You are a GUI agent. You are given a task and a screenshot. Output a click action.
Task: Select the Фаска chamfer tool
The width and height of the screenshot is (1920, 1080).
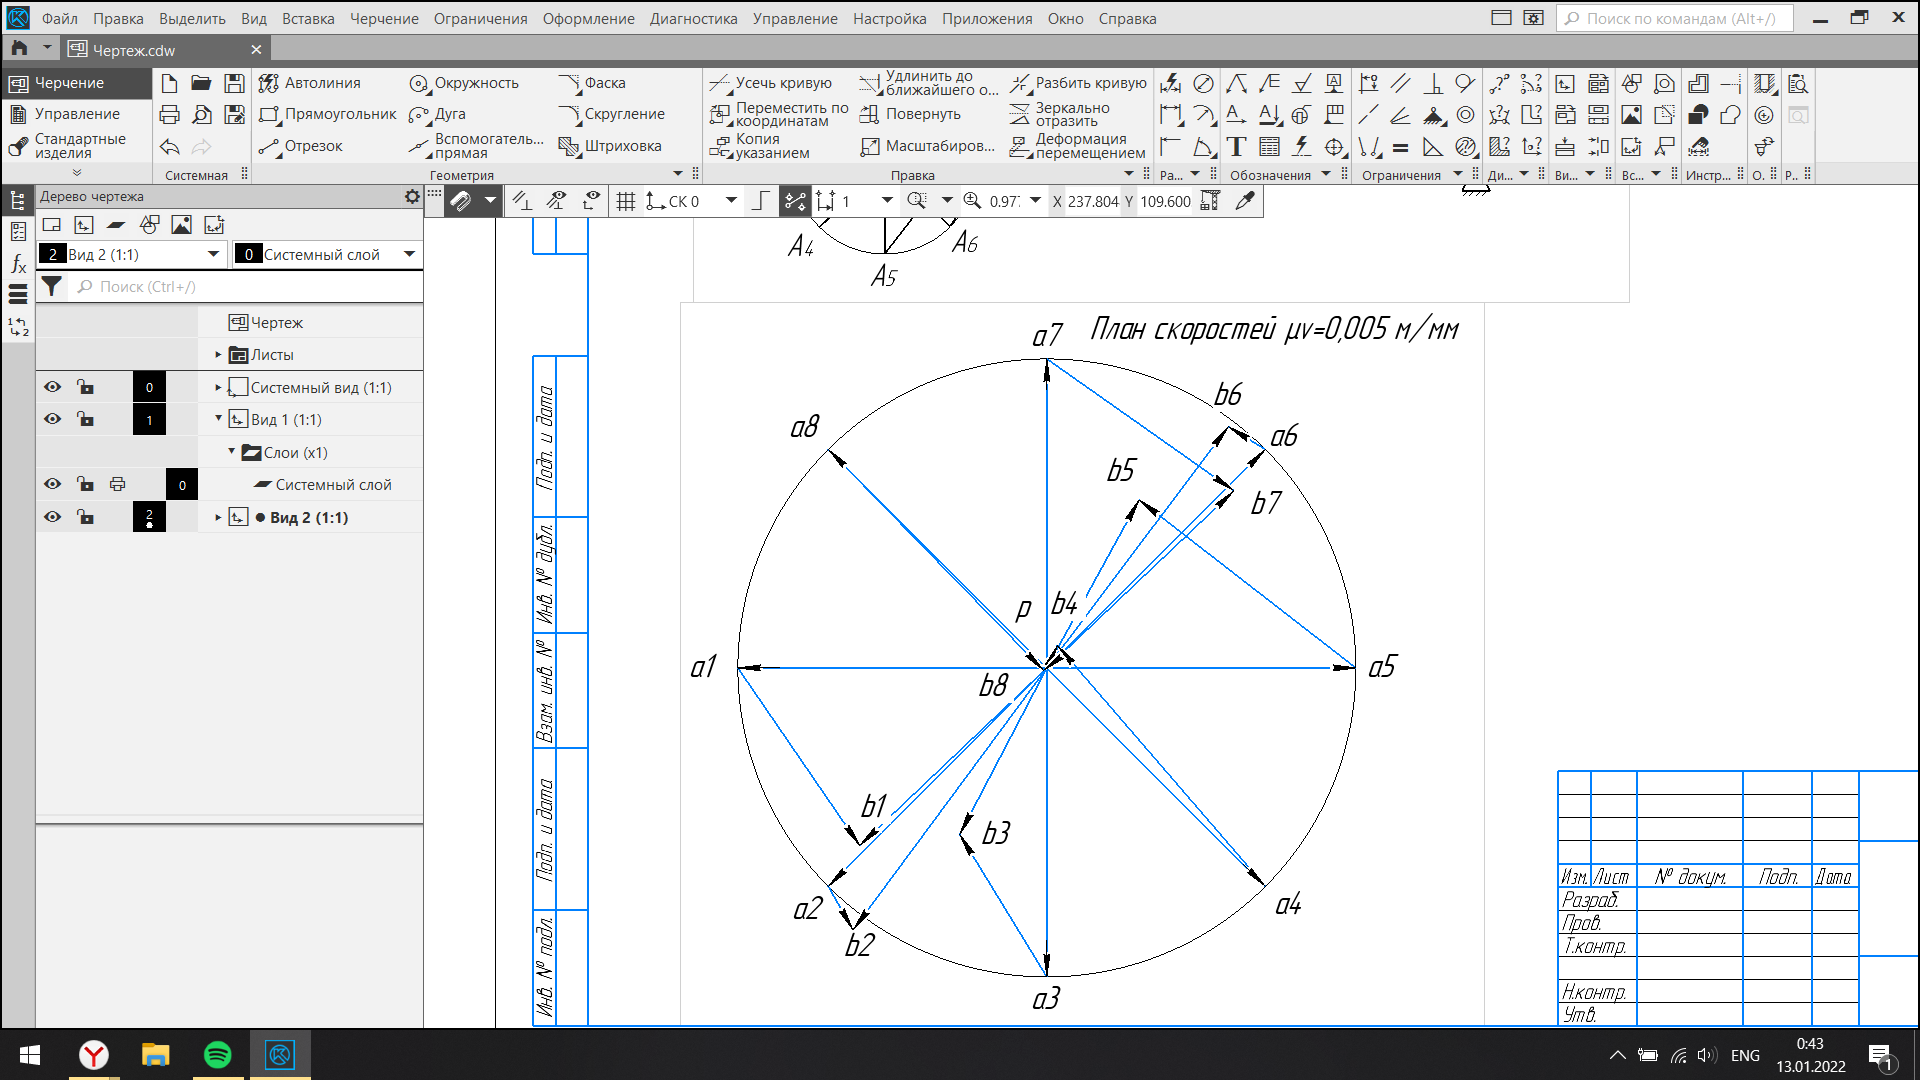tap(592, 83)
